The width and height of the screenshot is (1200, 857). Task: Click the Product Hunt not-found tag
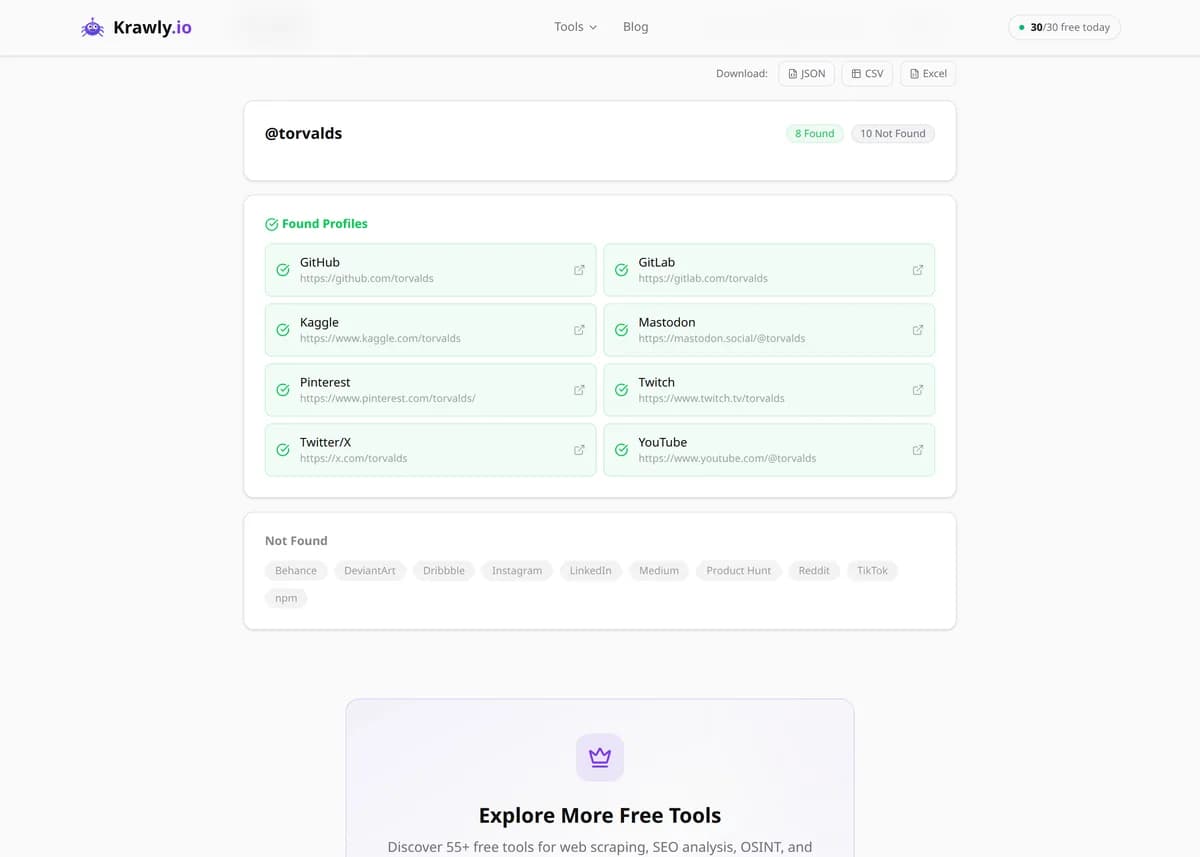(x=739, y=570)
